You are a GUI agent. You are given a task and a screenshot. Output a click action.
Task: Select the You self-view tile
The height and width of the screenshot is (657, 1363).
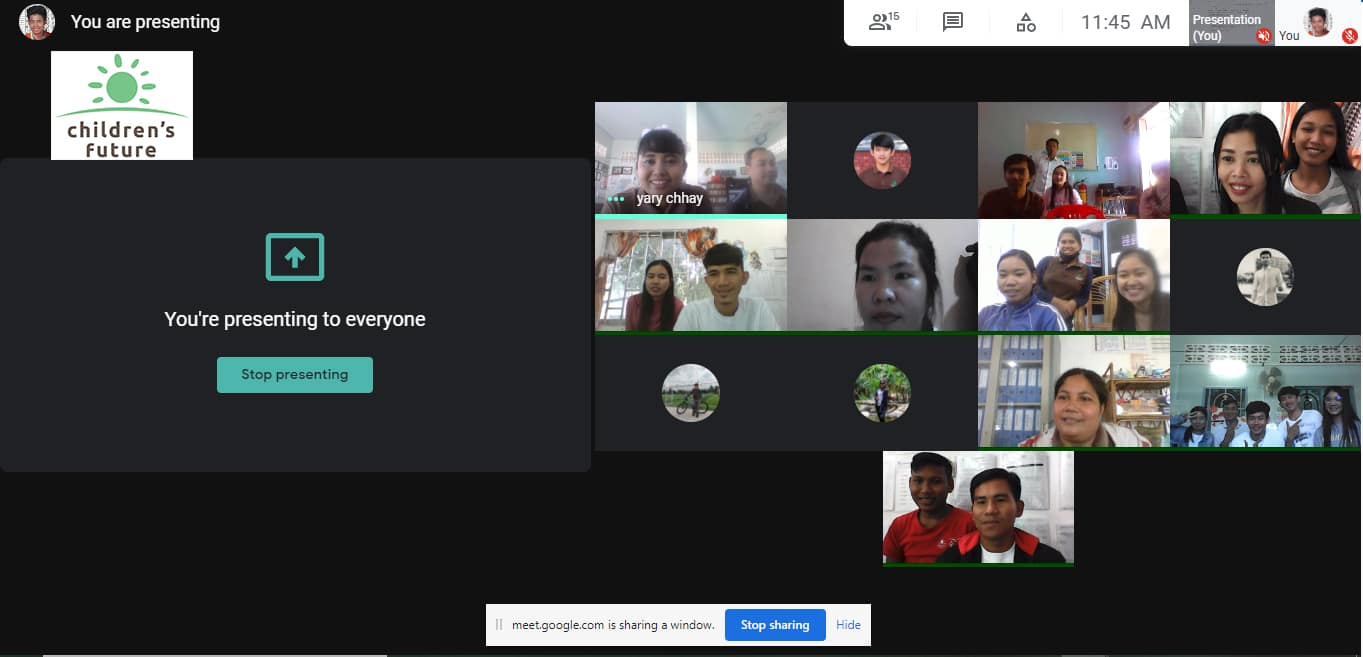click(x=1317, y=22)
